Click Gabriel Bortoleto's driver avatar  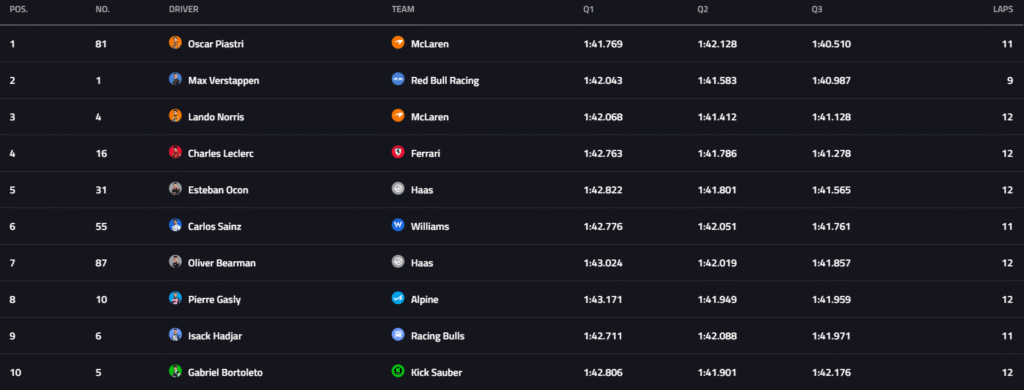[x=175, y=372]
